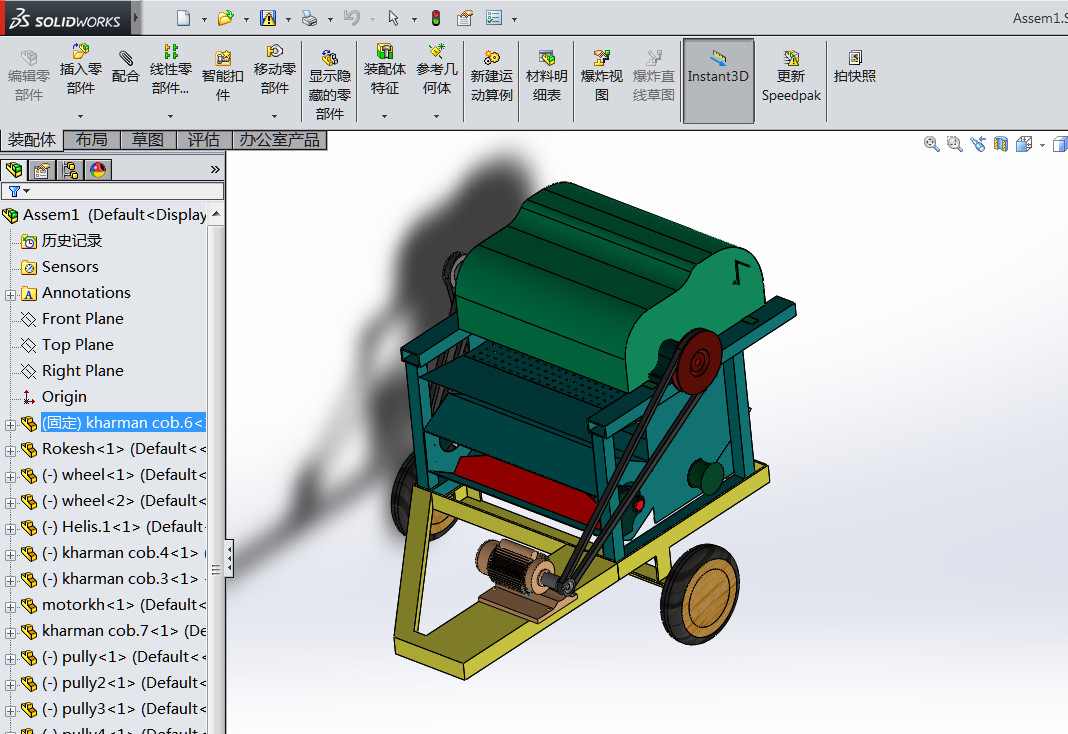Screen dimensions: 1068x734
Task: Expand the Annotations tree node
Action: [11, 294]
